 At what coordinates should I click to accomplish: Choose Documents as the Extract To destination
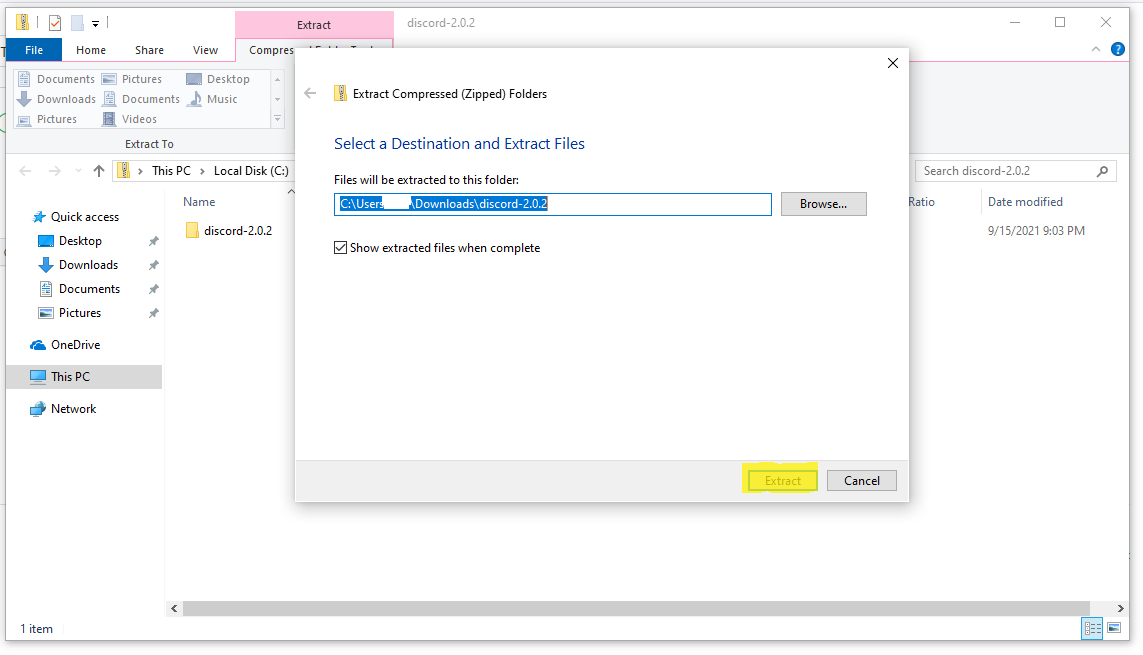(x=56, y=79)
